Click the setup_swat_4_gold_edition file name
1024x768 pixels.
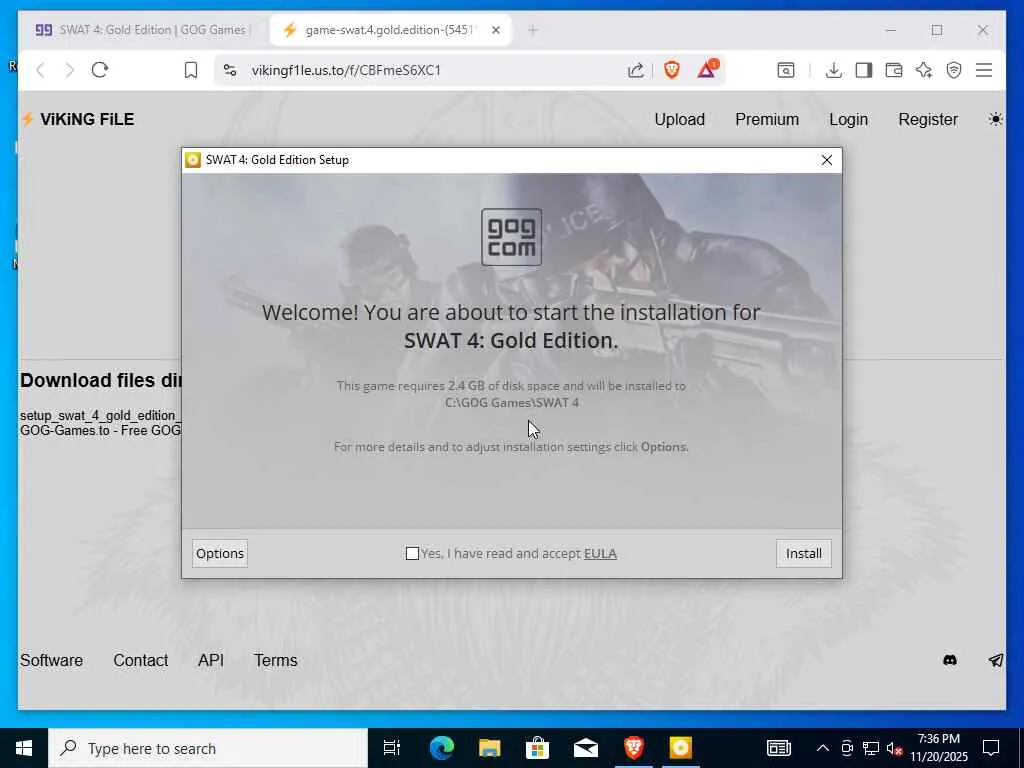point(101,415)
